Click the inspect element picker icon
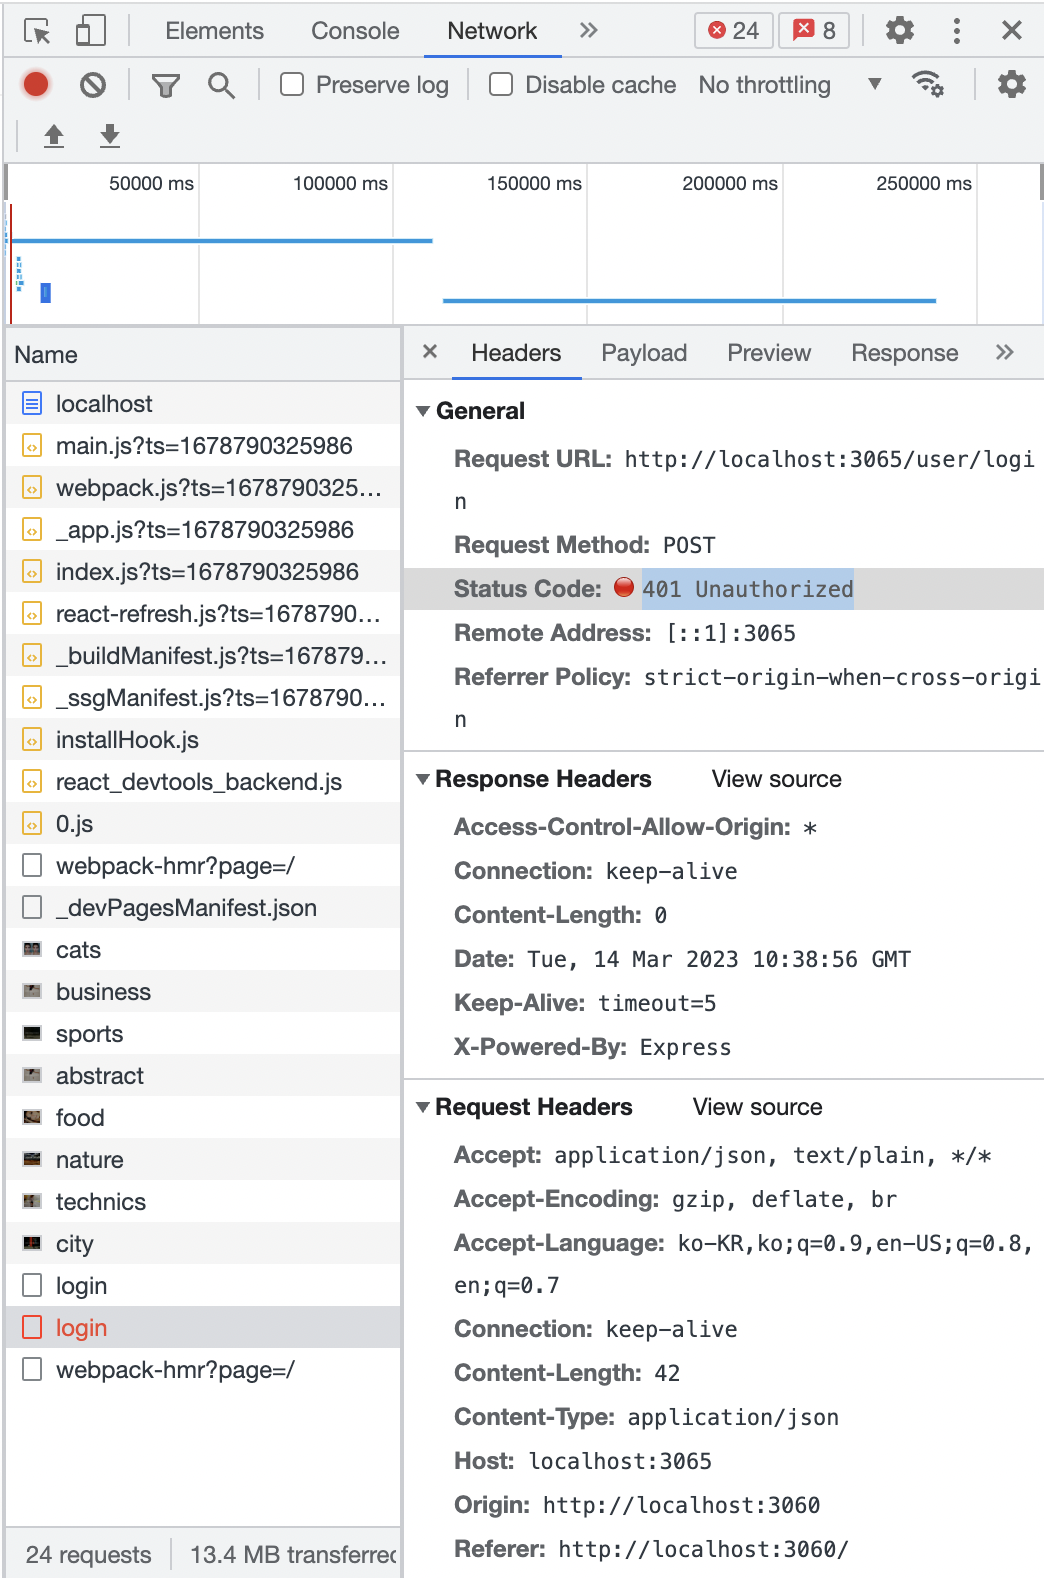 37,31
